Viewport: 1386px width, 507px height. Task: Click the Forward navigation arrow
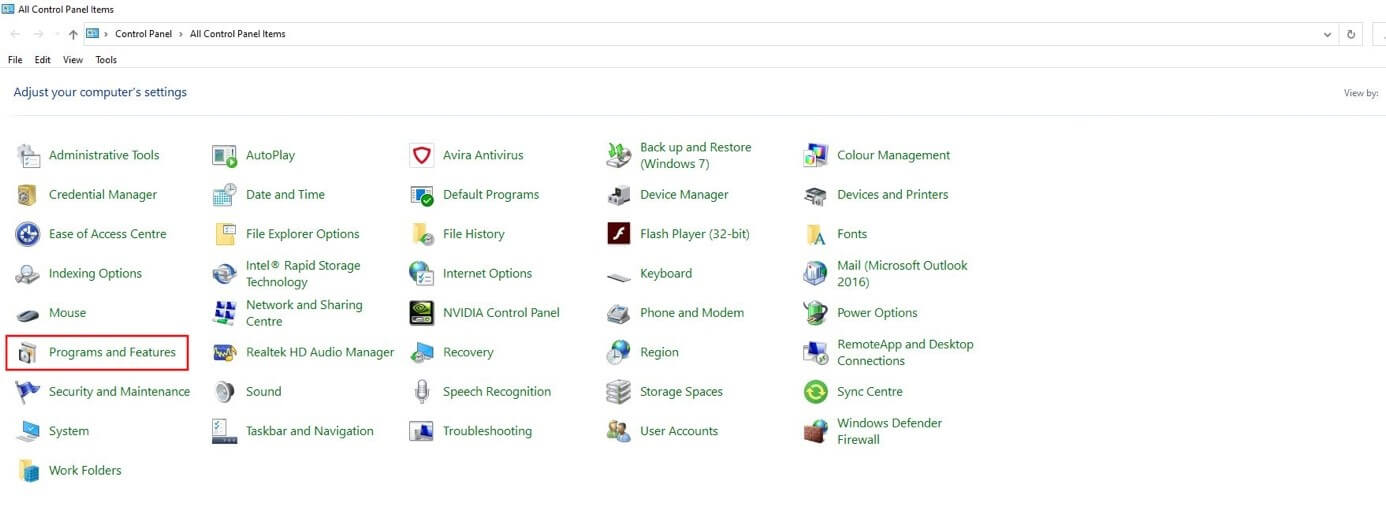click(38, 34)
